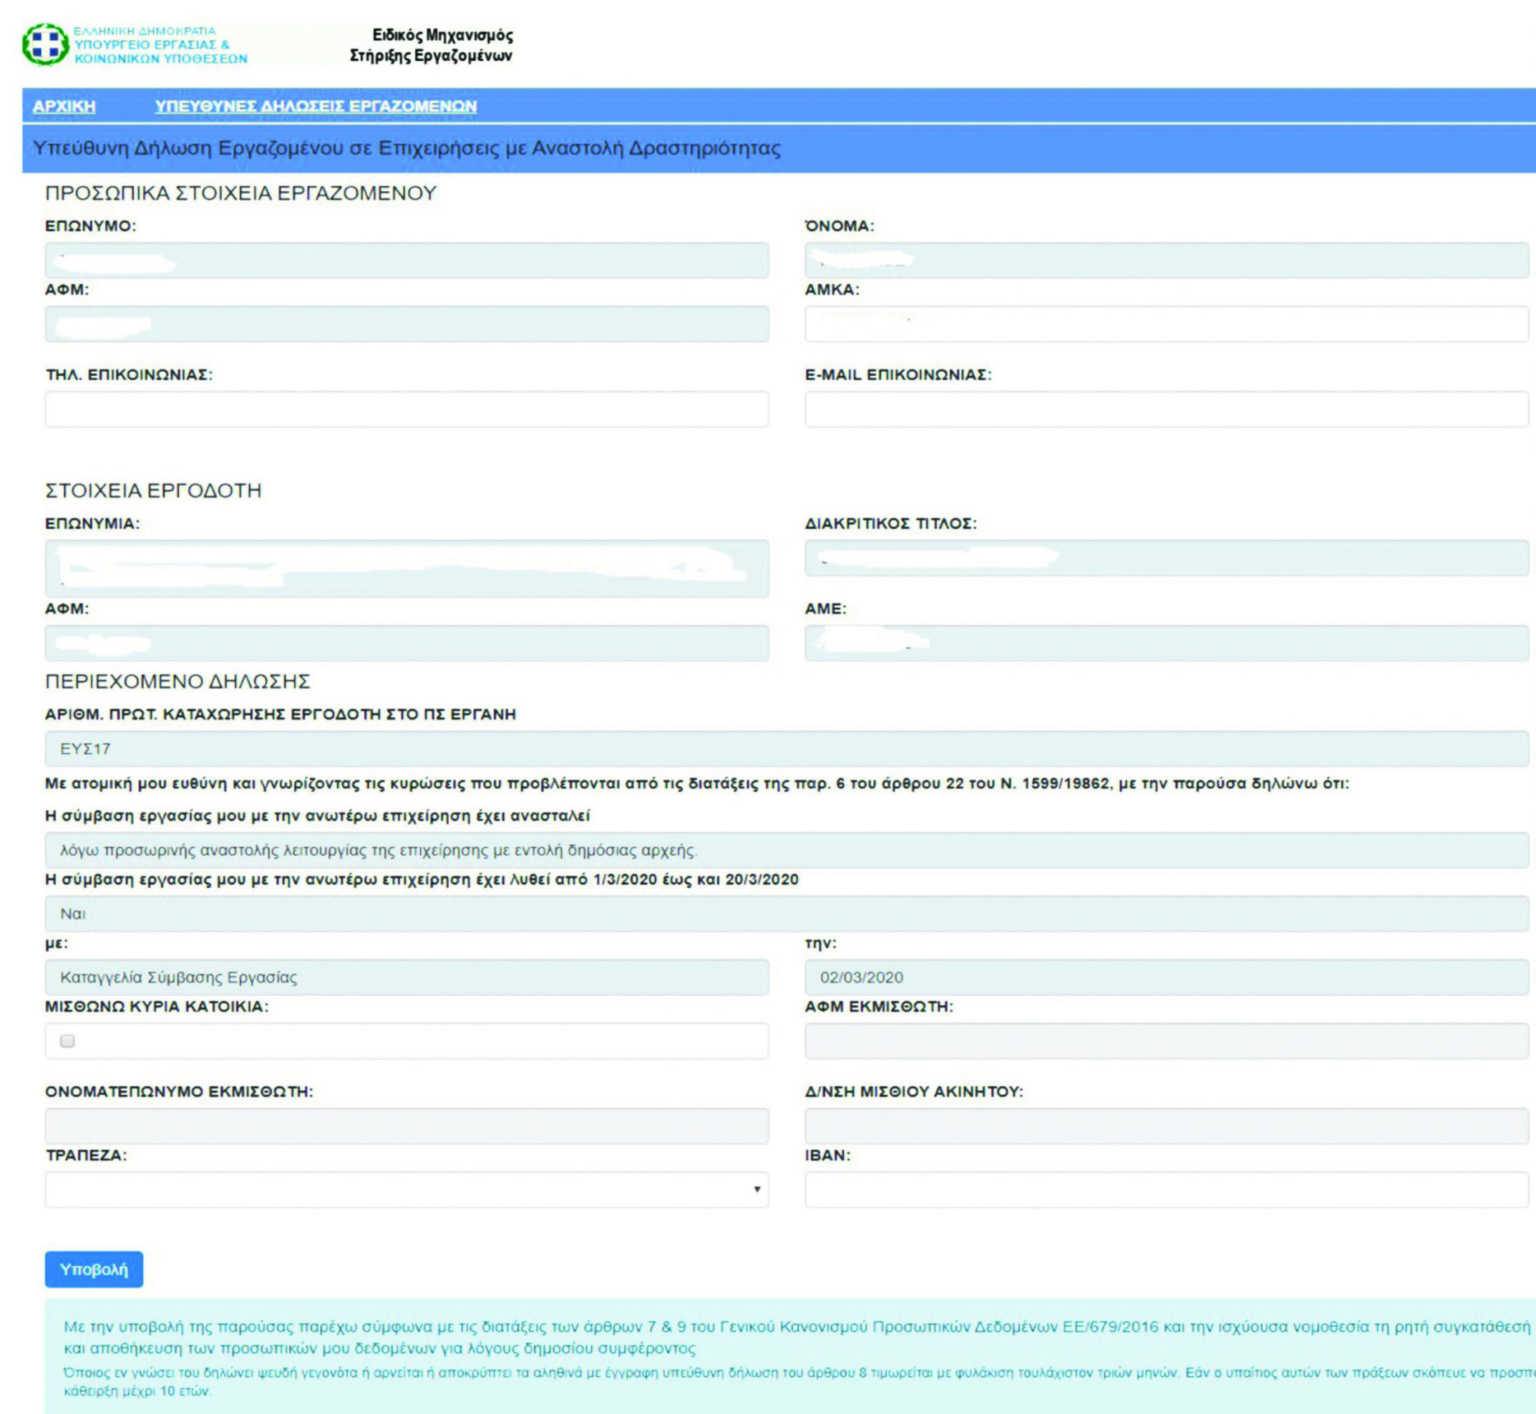Viewport: 1536px width, 1414px height.
Task: Click the Καταγγελία Σύμβασης Εργασίας field
Action: 406,977
